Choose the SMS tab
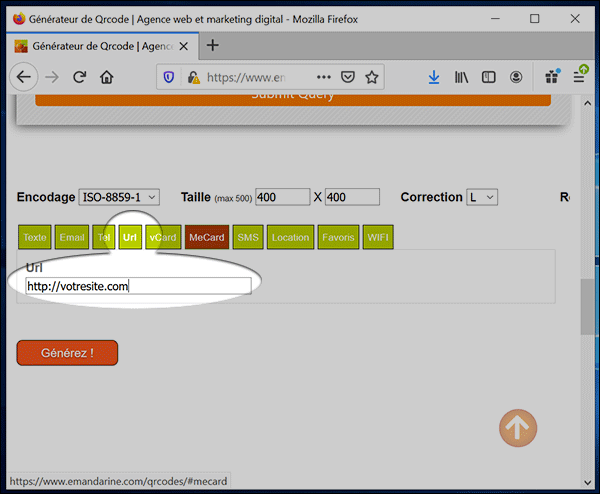The image size is (600, 494). [248, 237]
